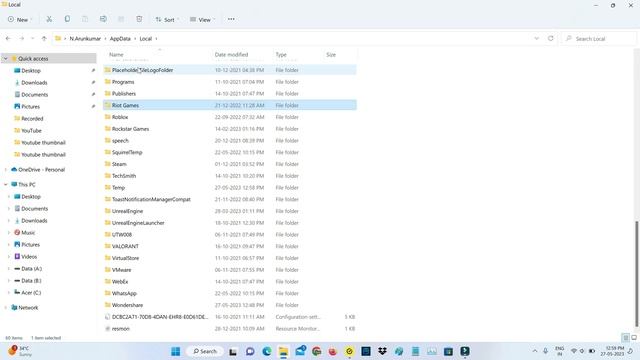Open recent locations chevron beside Forward arrow
Screen dimensions: 640x360
[33, 38]
